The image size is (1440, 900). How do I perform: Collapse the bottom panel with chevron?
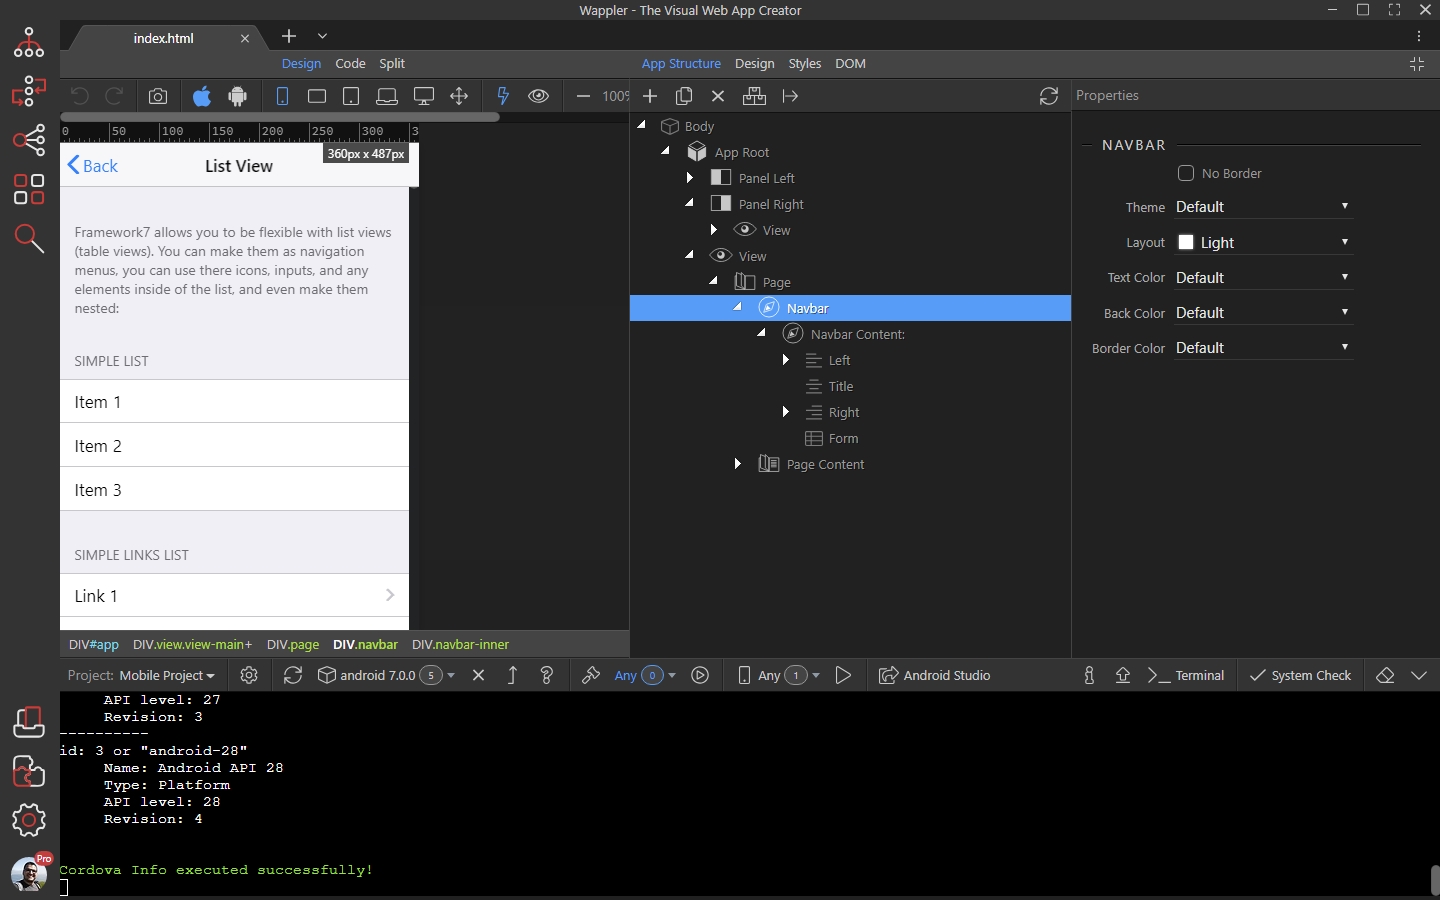pos(1419,675)
